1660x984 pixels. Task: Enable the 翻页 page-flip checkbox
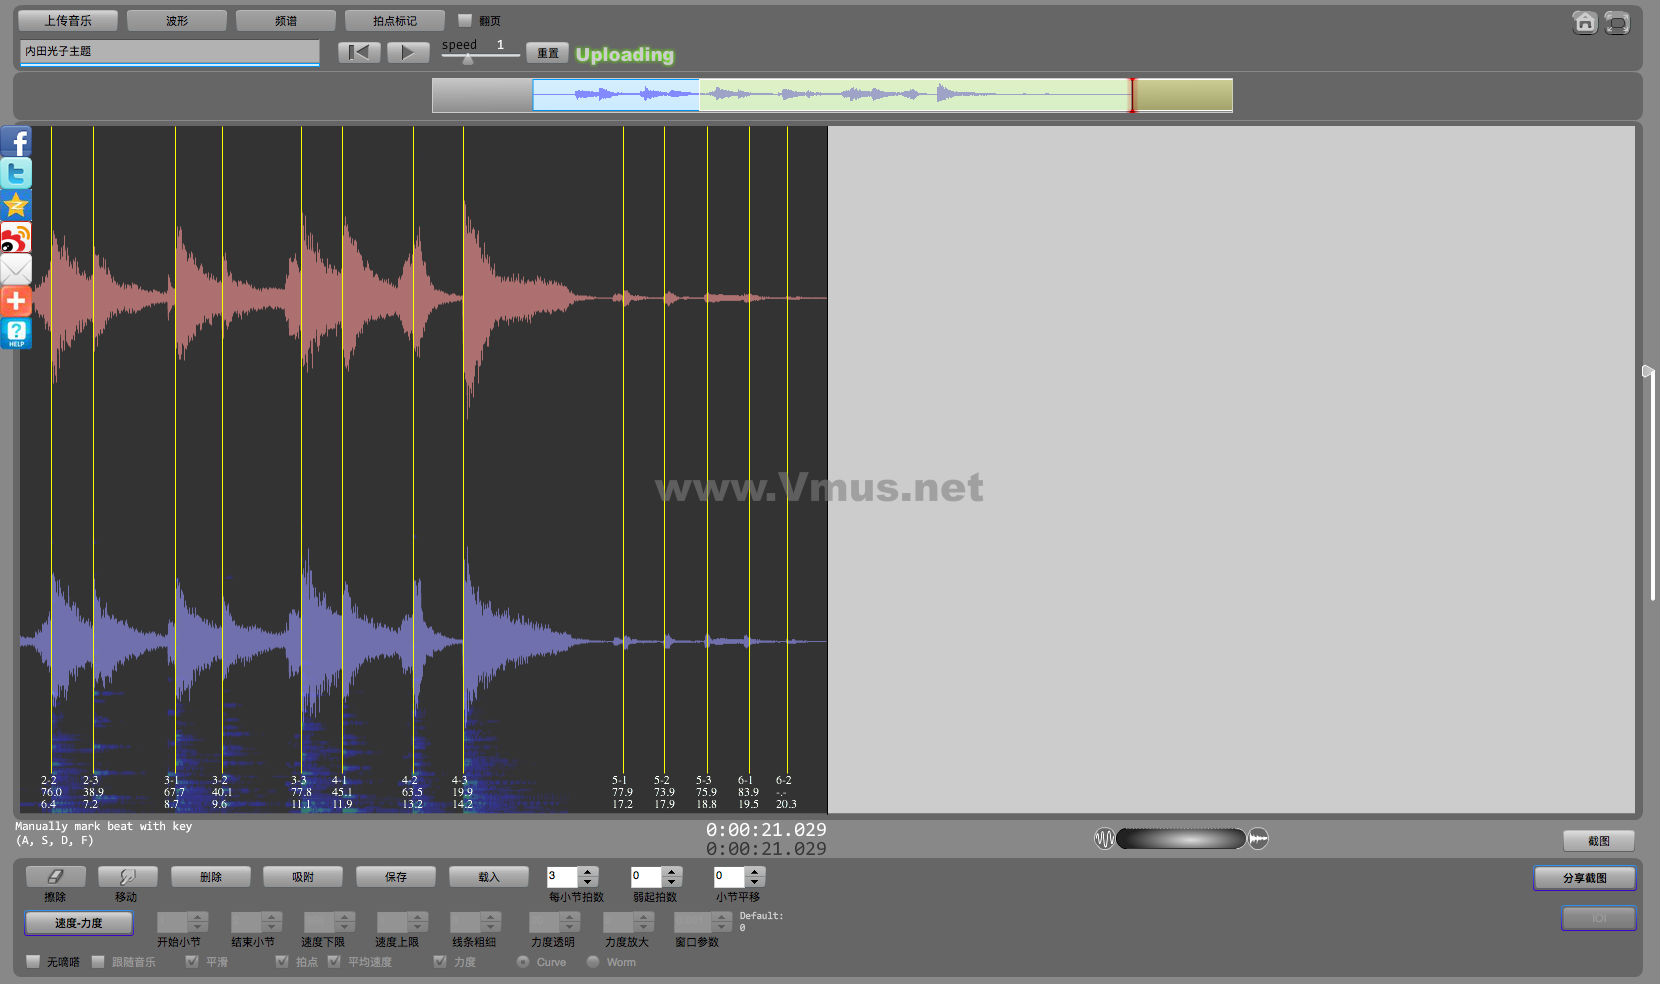(465, 20)
